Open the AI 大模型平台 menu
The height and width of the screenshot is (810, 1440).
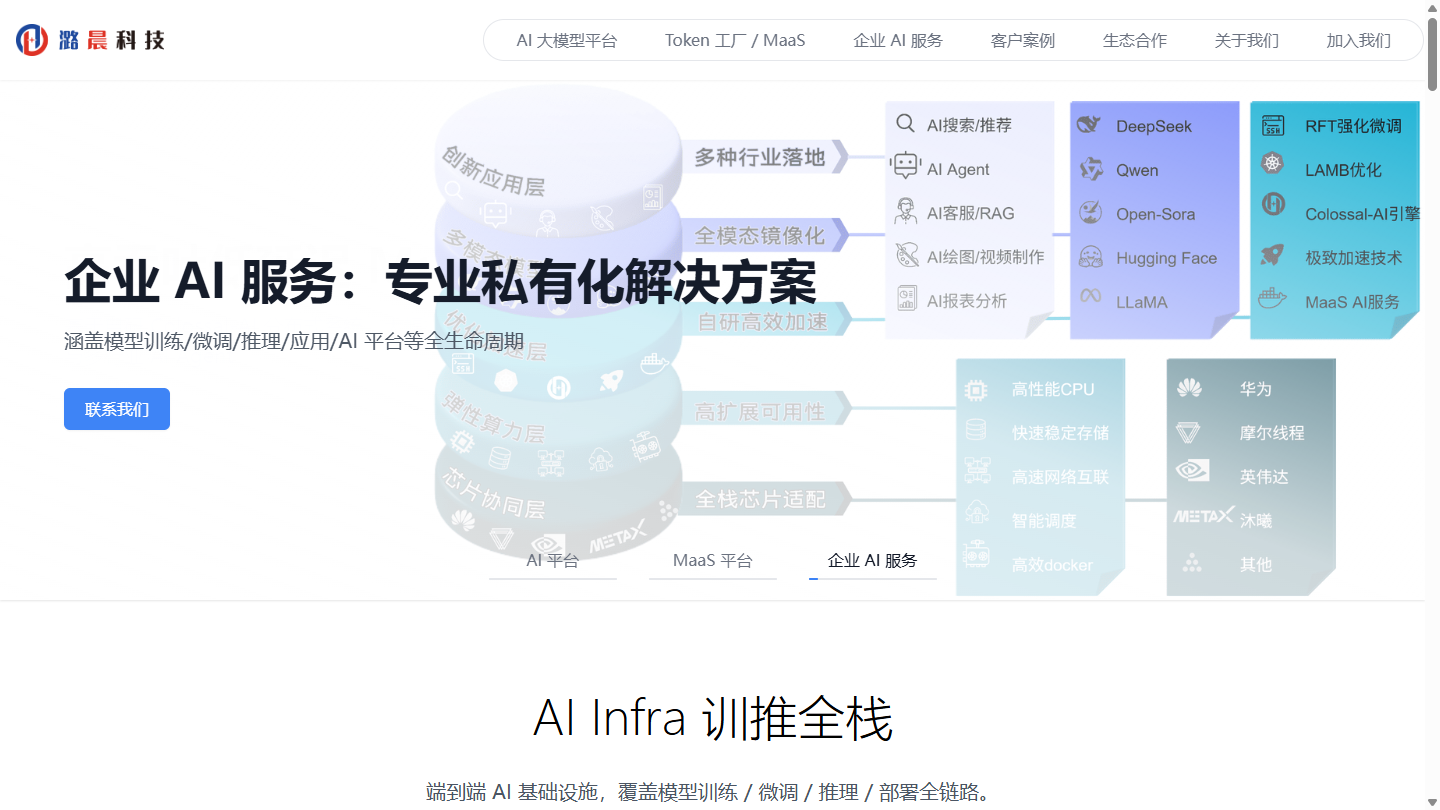[x=567, y=41]
